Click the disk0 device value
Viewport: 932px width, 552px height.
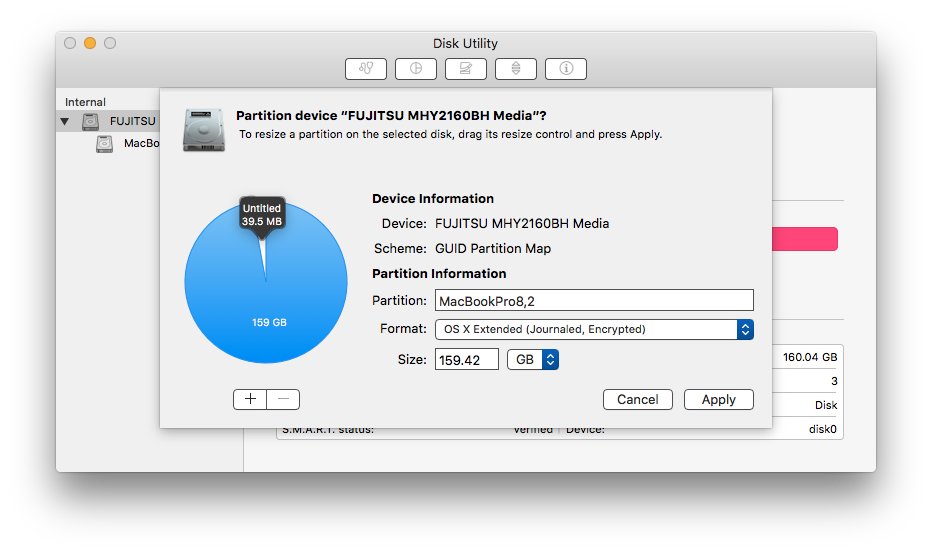coord(823,429)
